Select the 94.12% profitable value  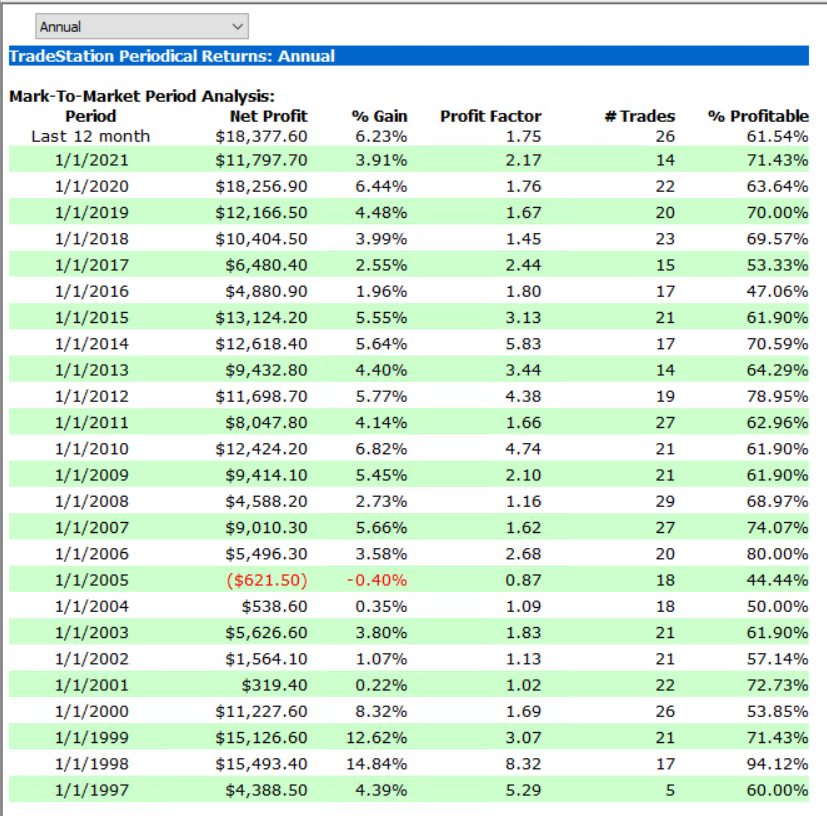pyautogui.click(x=774, y=764)
